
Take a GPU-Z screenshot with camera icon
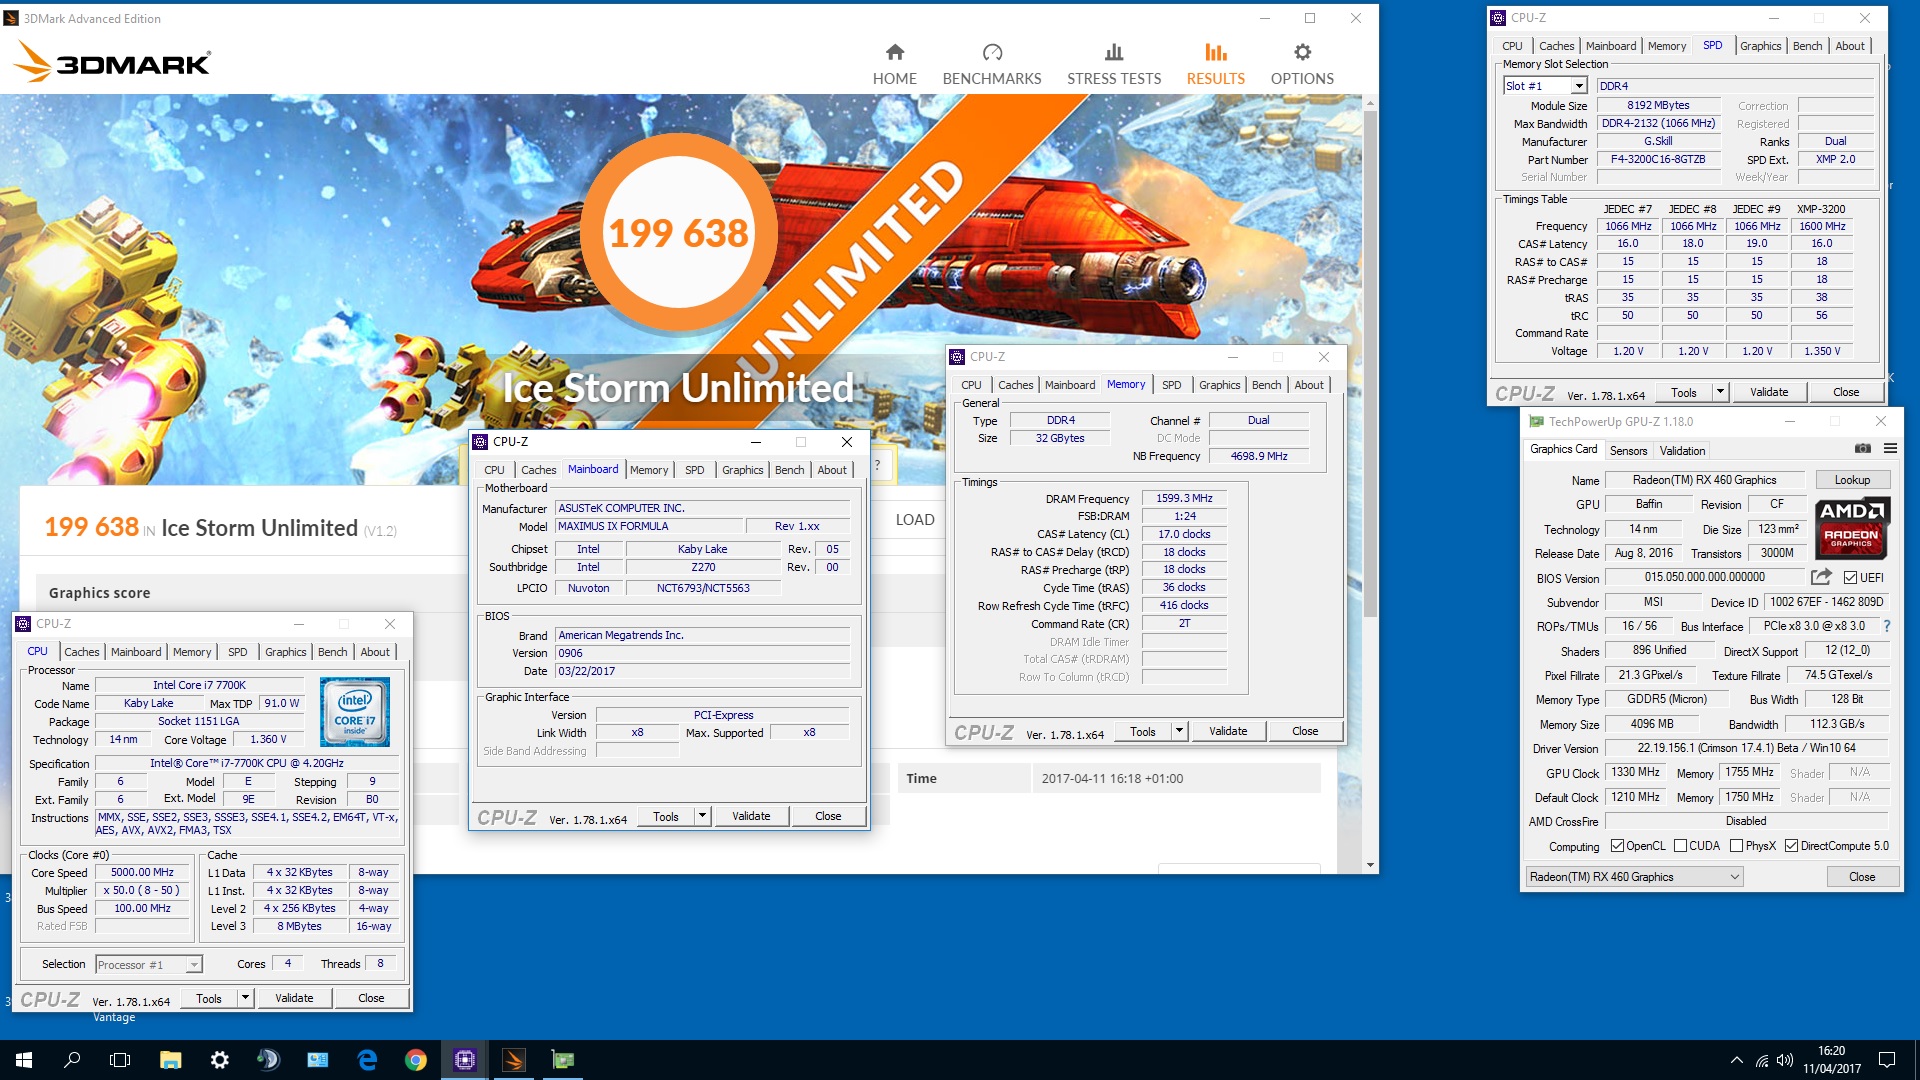pos(1862,449)
